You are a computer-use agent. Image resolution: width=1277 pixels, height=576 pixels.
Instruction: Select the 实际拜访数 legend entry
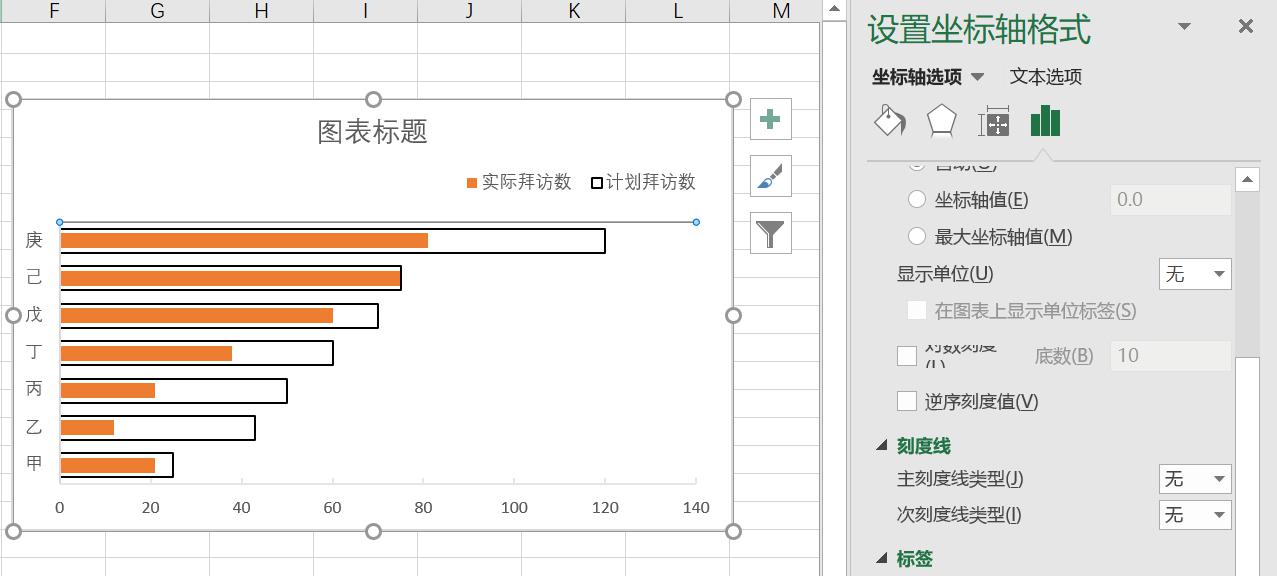518,182
